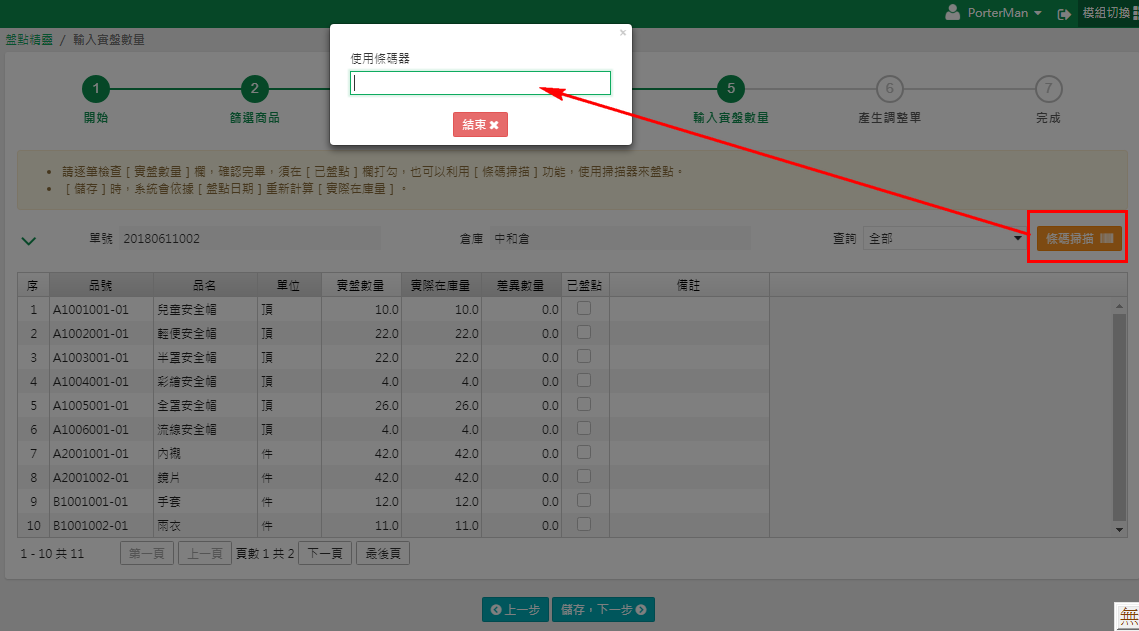Select step 6 產生調整單 circle
The image size is (1139, 631).
click(889, 89)
